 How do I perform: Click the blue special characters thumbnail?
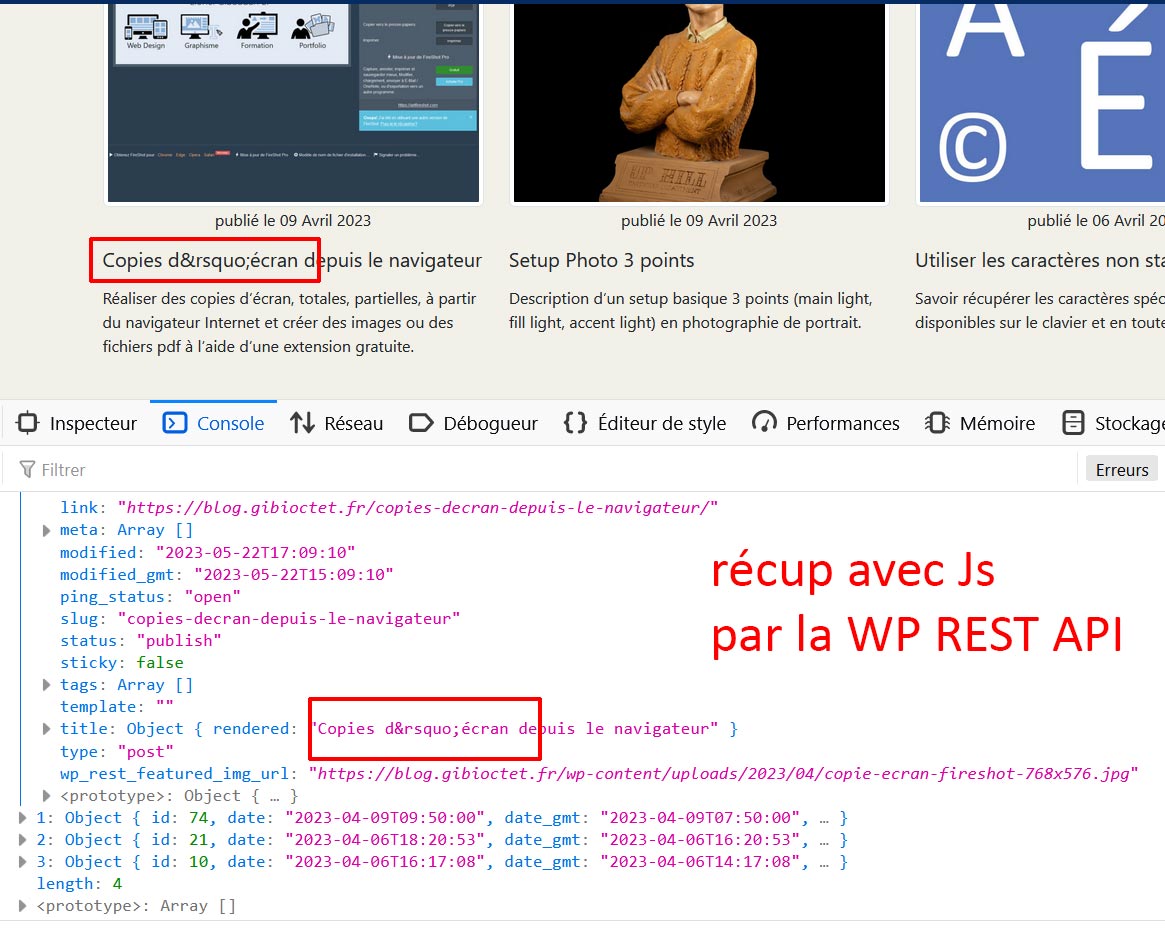point(1042,103)
